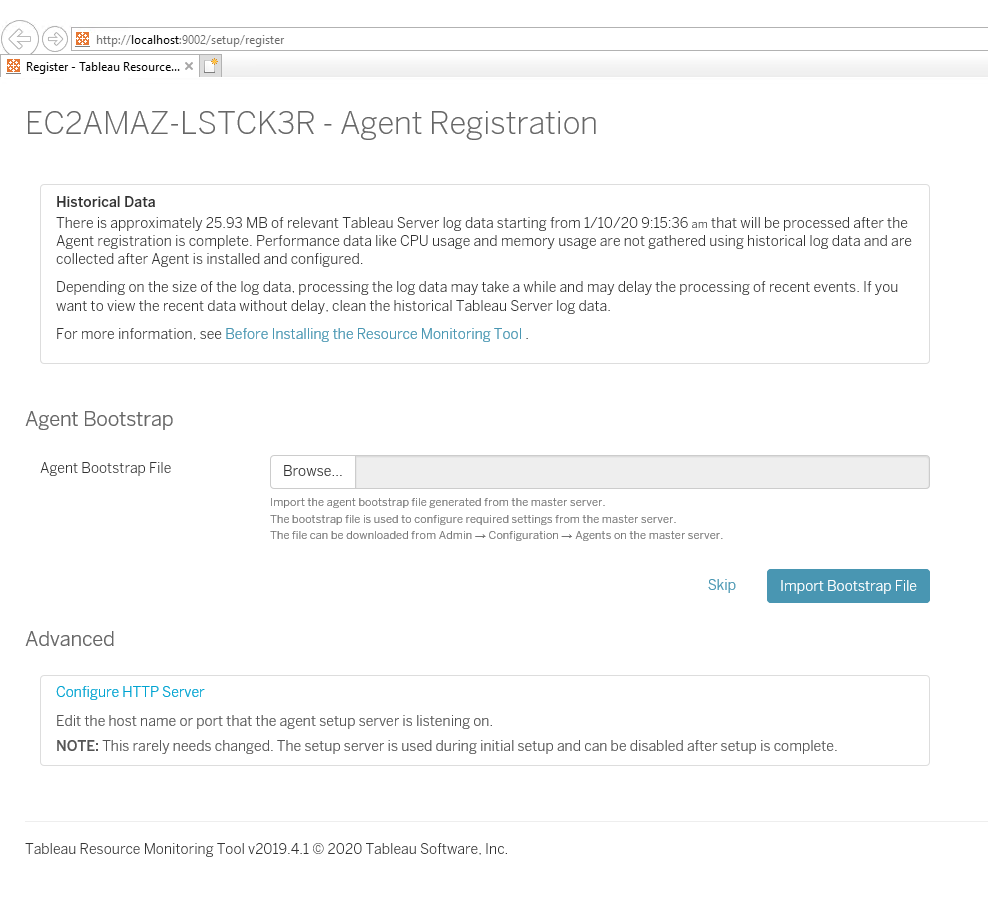
Task: Click the browser back arrow
Action: pyautogui.click(x=20, y=38)
